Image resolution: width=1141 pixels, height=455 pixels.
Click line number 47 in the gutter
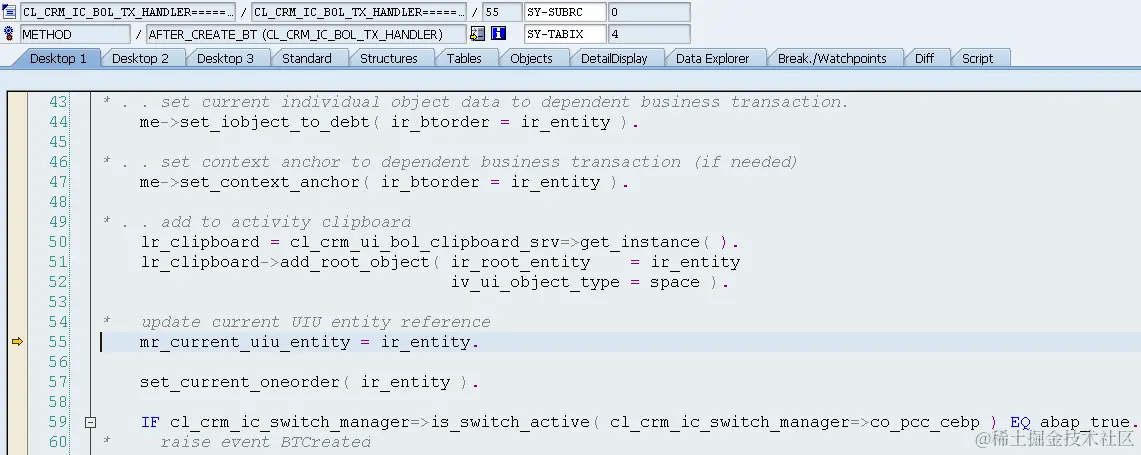58,182
